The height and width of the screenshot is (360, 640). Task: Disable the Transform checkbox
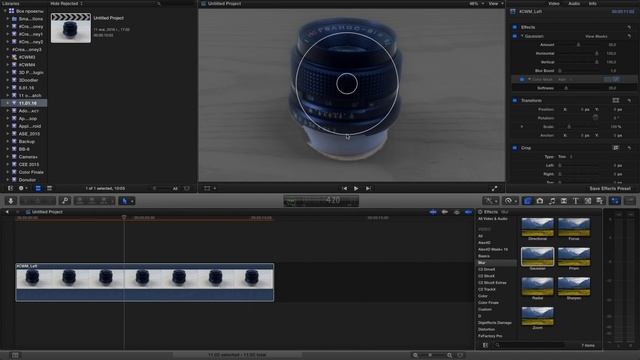click(514, 100)
